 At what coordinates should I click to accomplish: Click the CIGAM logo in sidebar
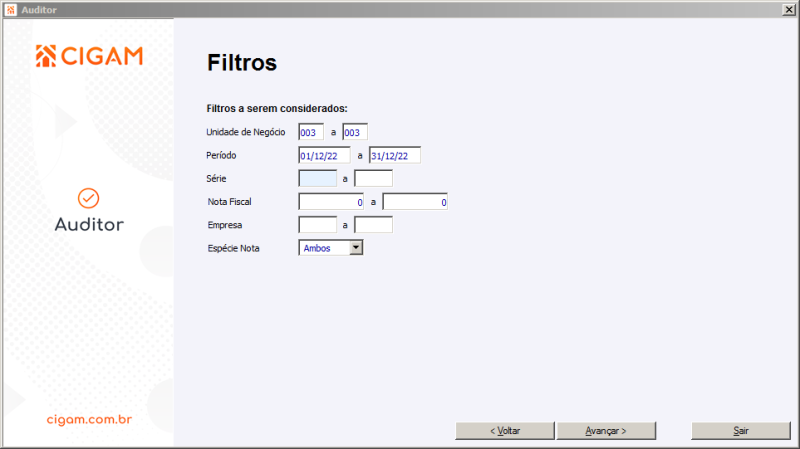coord(89,56)
